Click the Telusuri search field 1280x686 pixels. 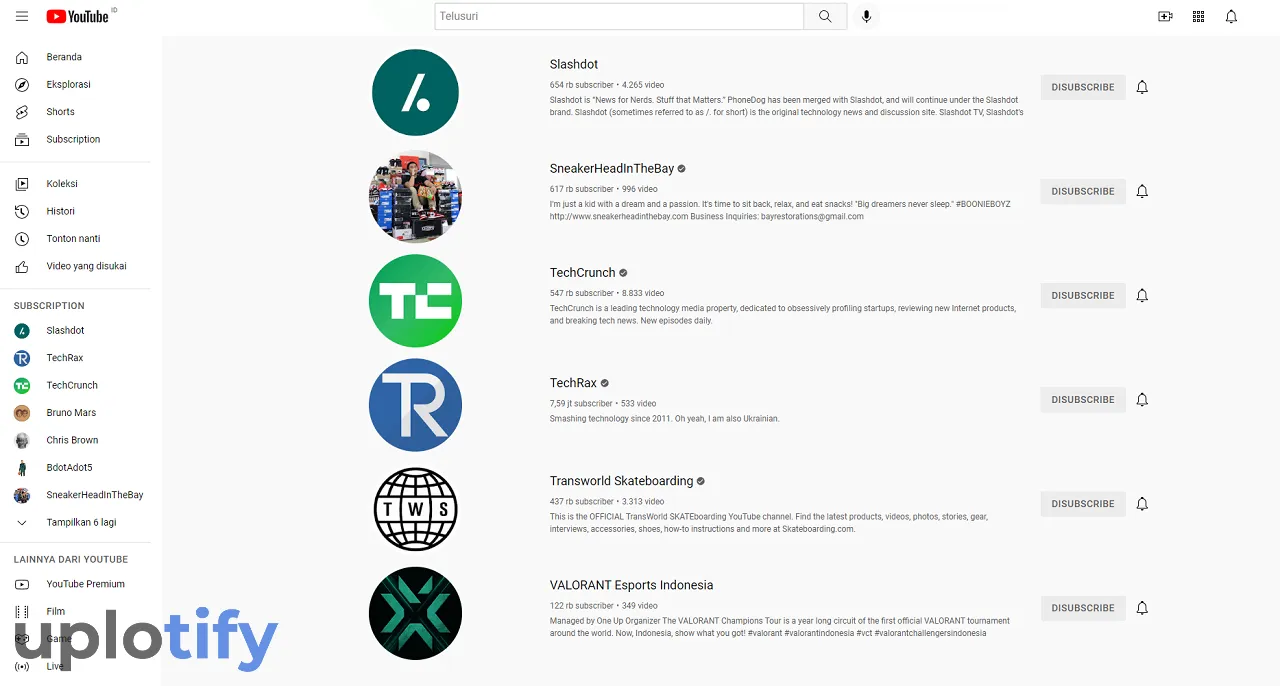[619, 17]
